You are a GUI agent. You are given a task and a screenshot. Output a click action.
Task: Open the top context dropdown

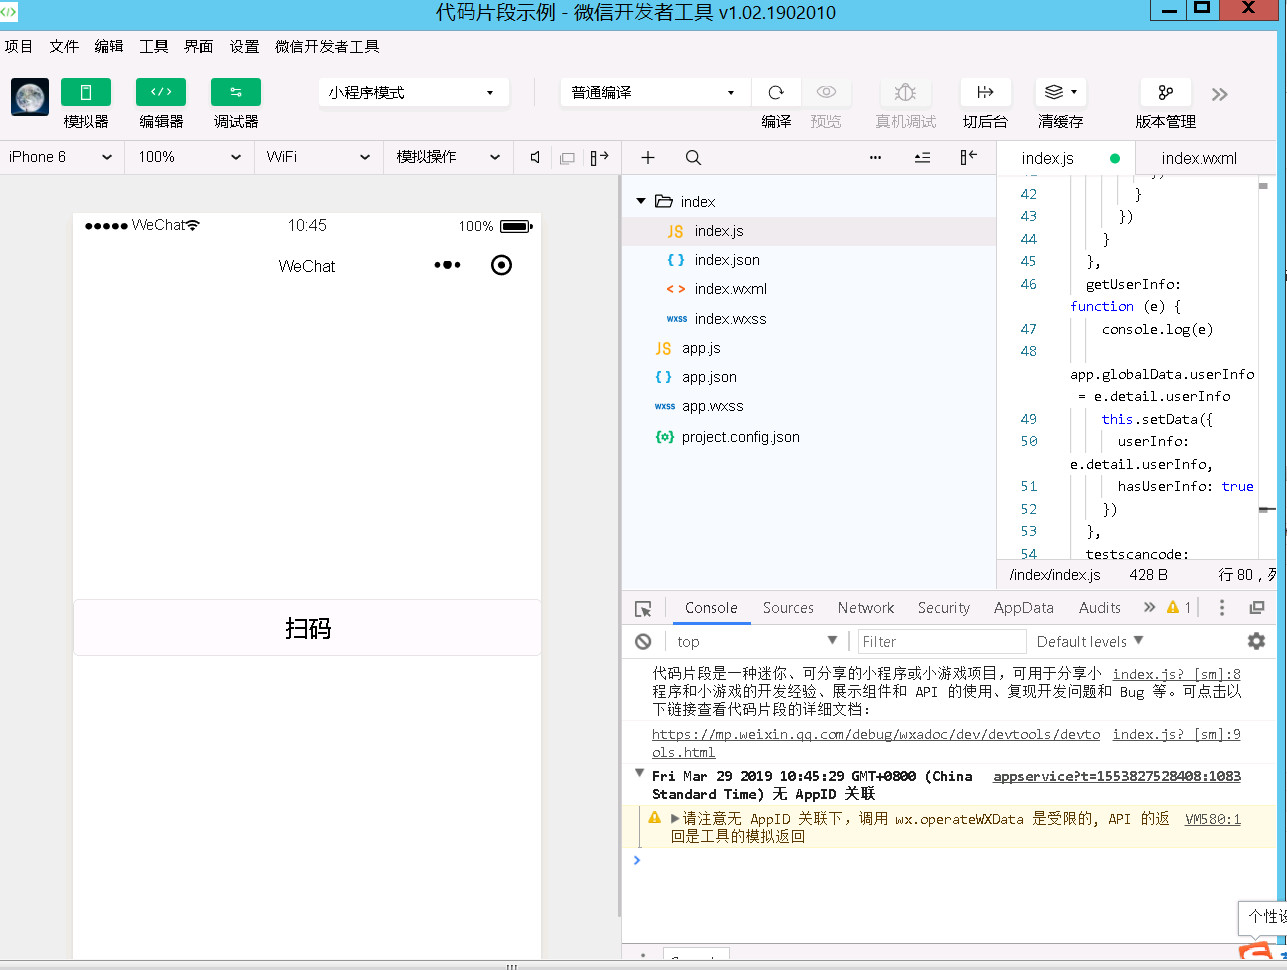tap(757, 642)
